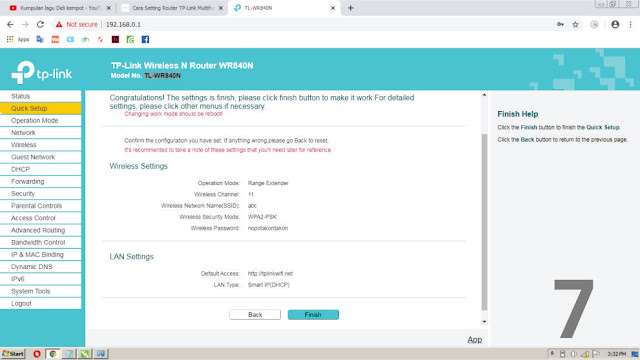This screenshot has width=640, height=360.
Task: Open the saved password key icon
Action: (560, 24)
